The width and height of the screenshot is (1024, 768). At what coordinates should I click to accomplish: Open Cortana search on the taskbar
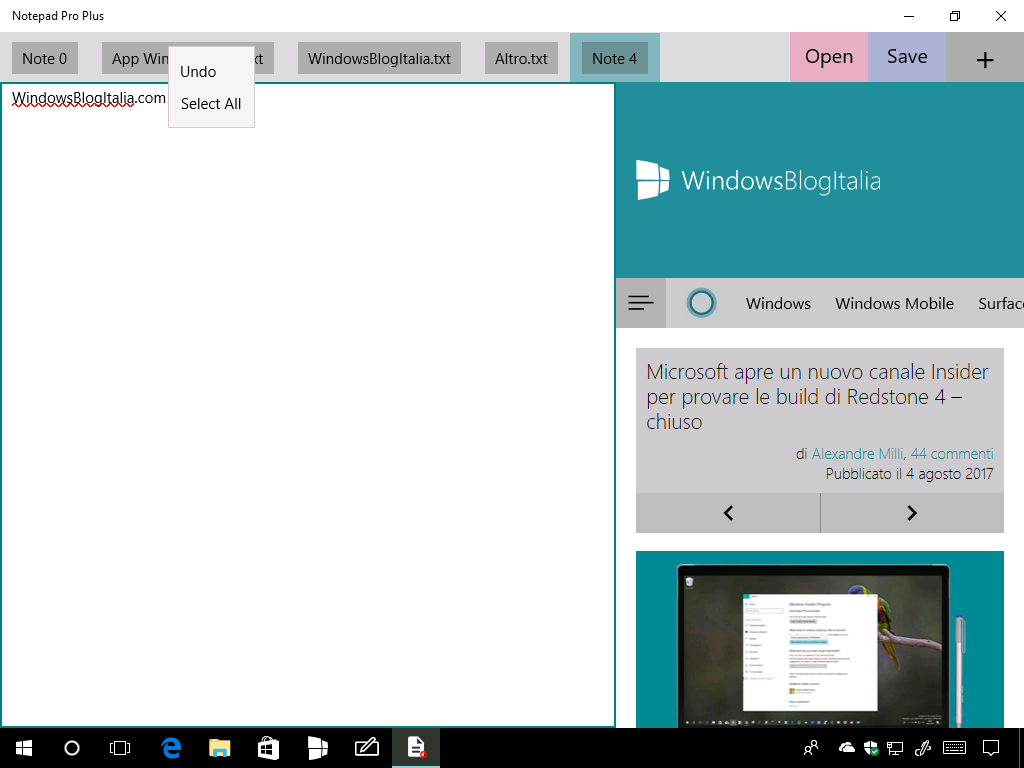pyautogui.click(x=72, y=748)
